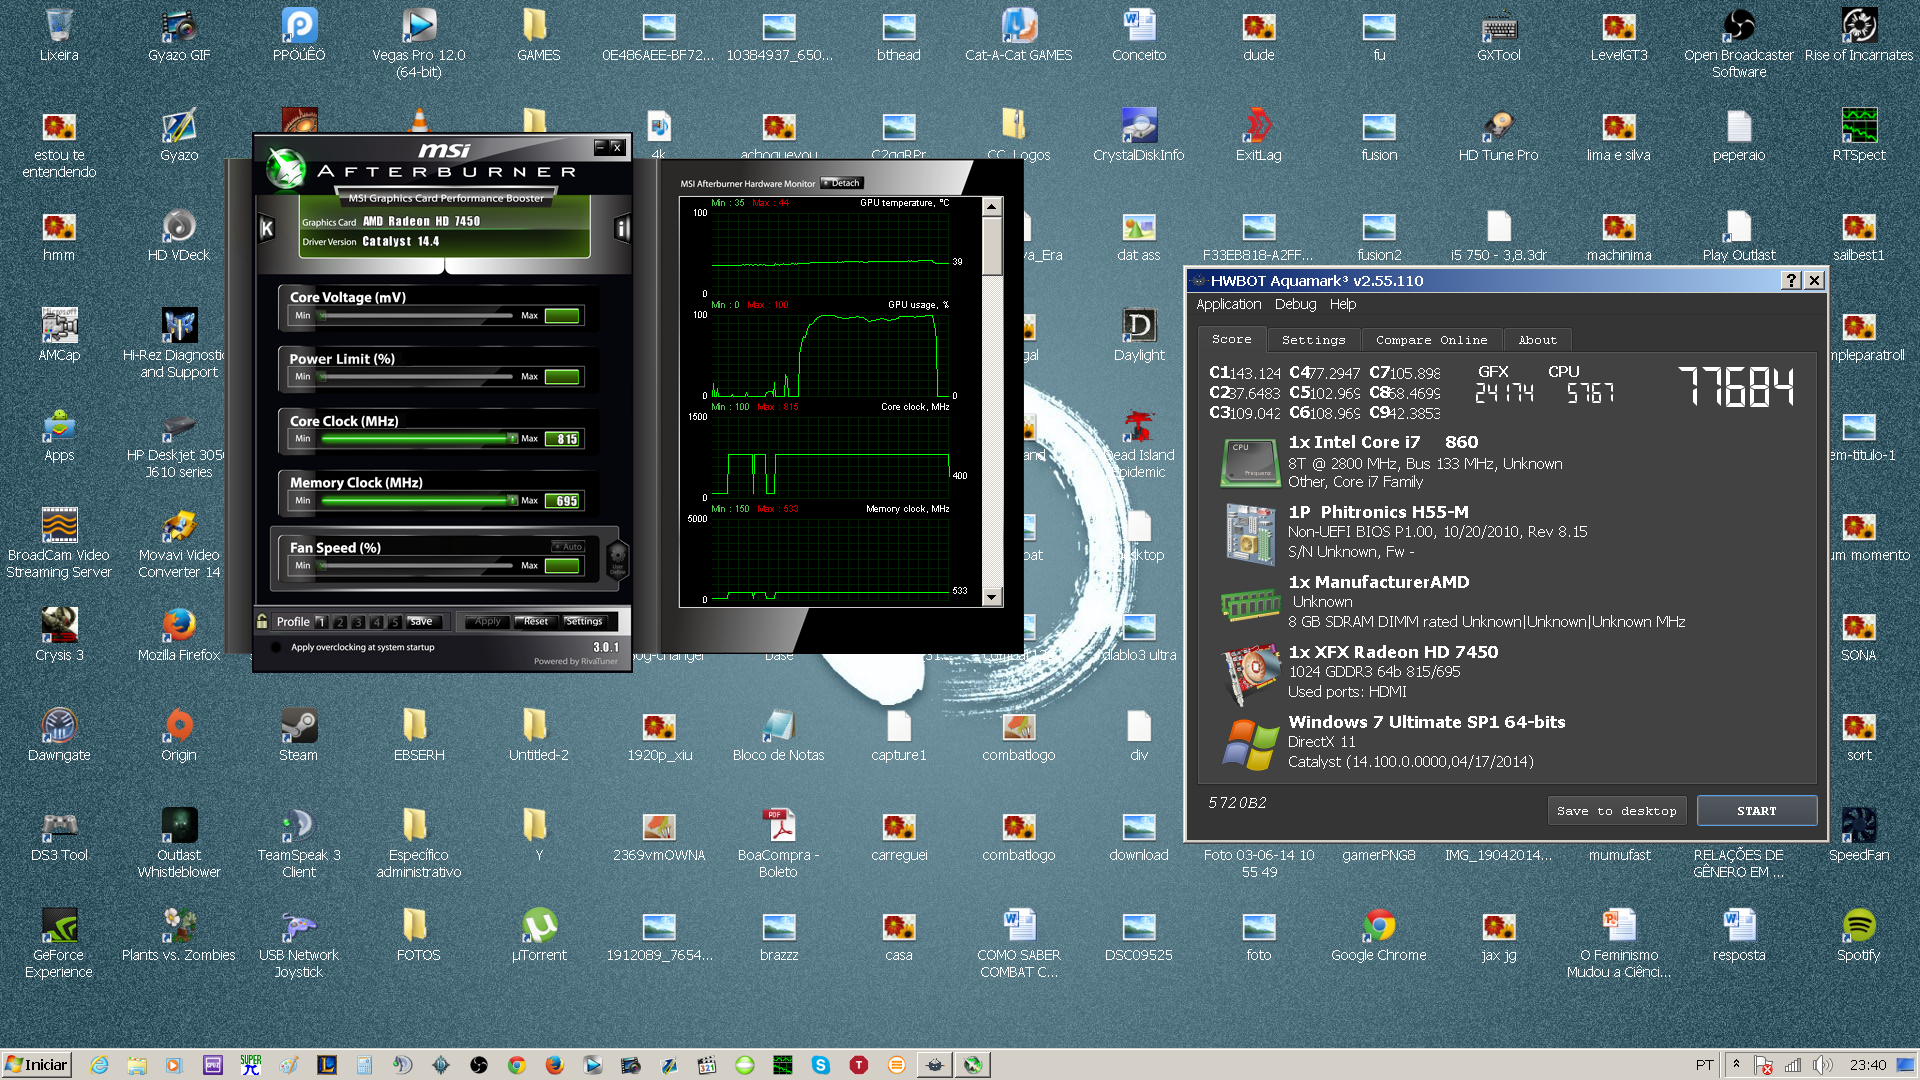
Task: Select Afterburner profile slot 2
Action: (x=340, y=621)
